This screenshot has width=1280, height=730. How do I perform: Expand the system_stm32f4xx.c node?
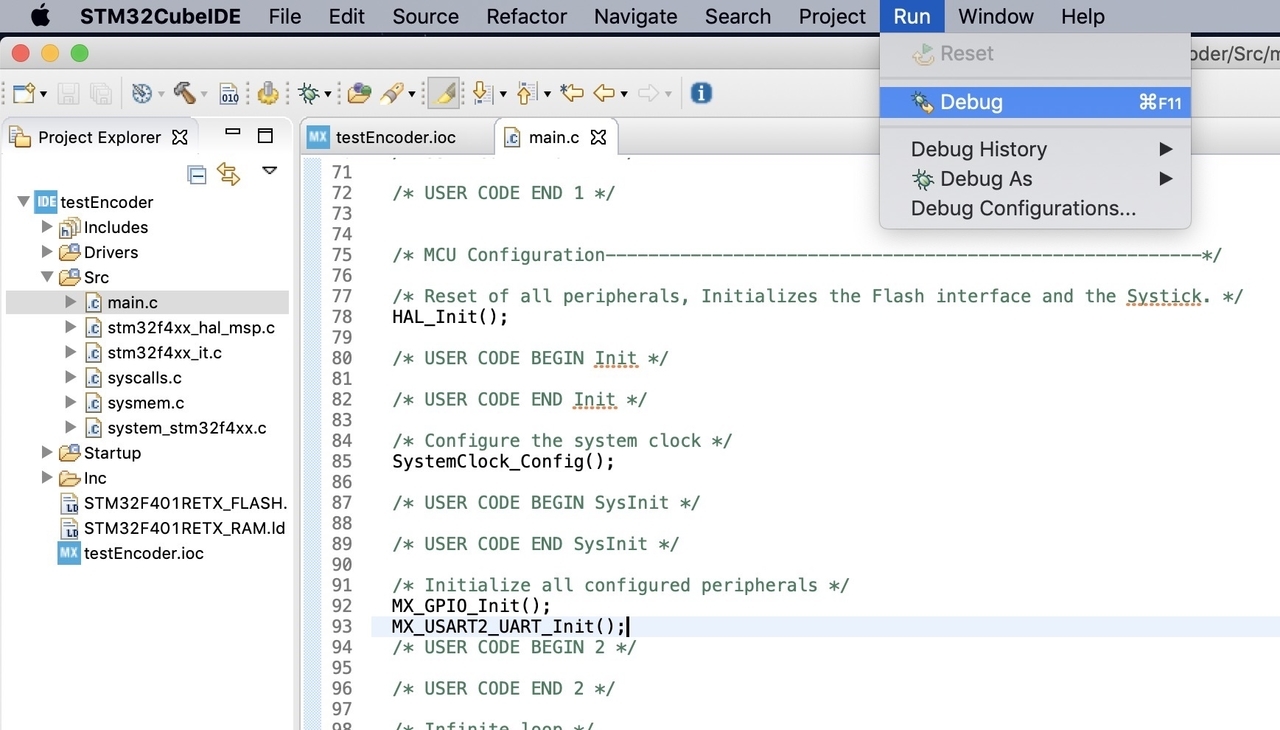[x=70, y=427]
